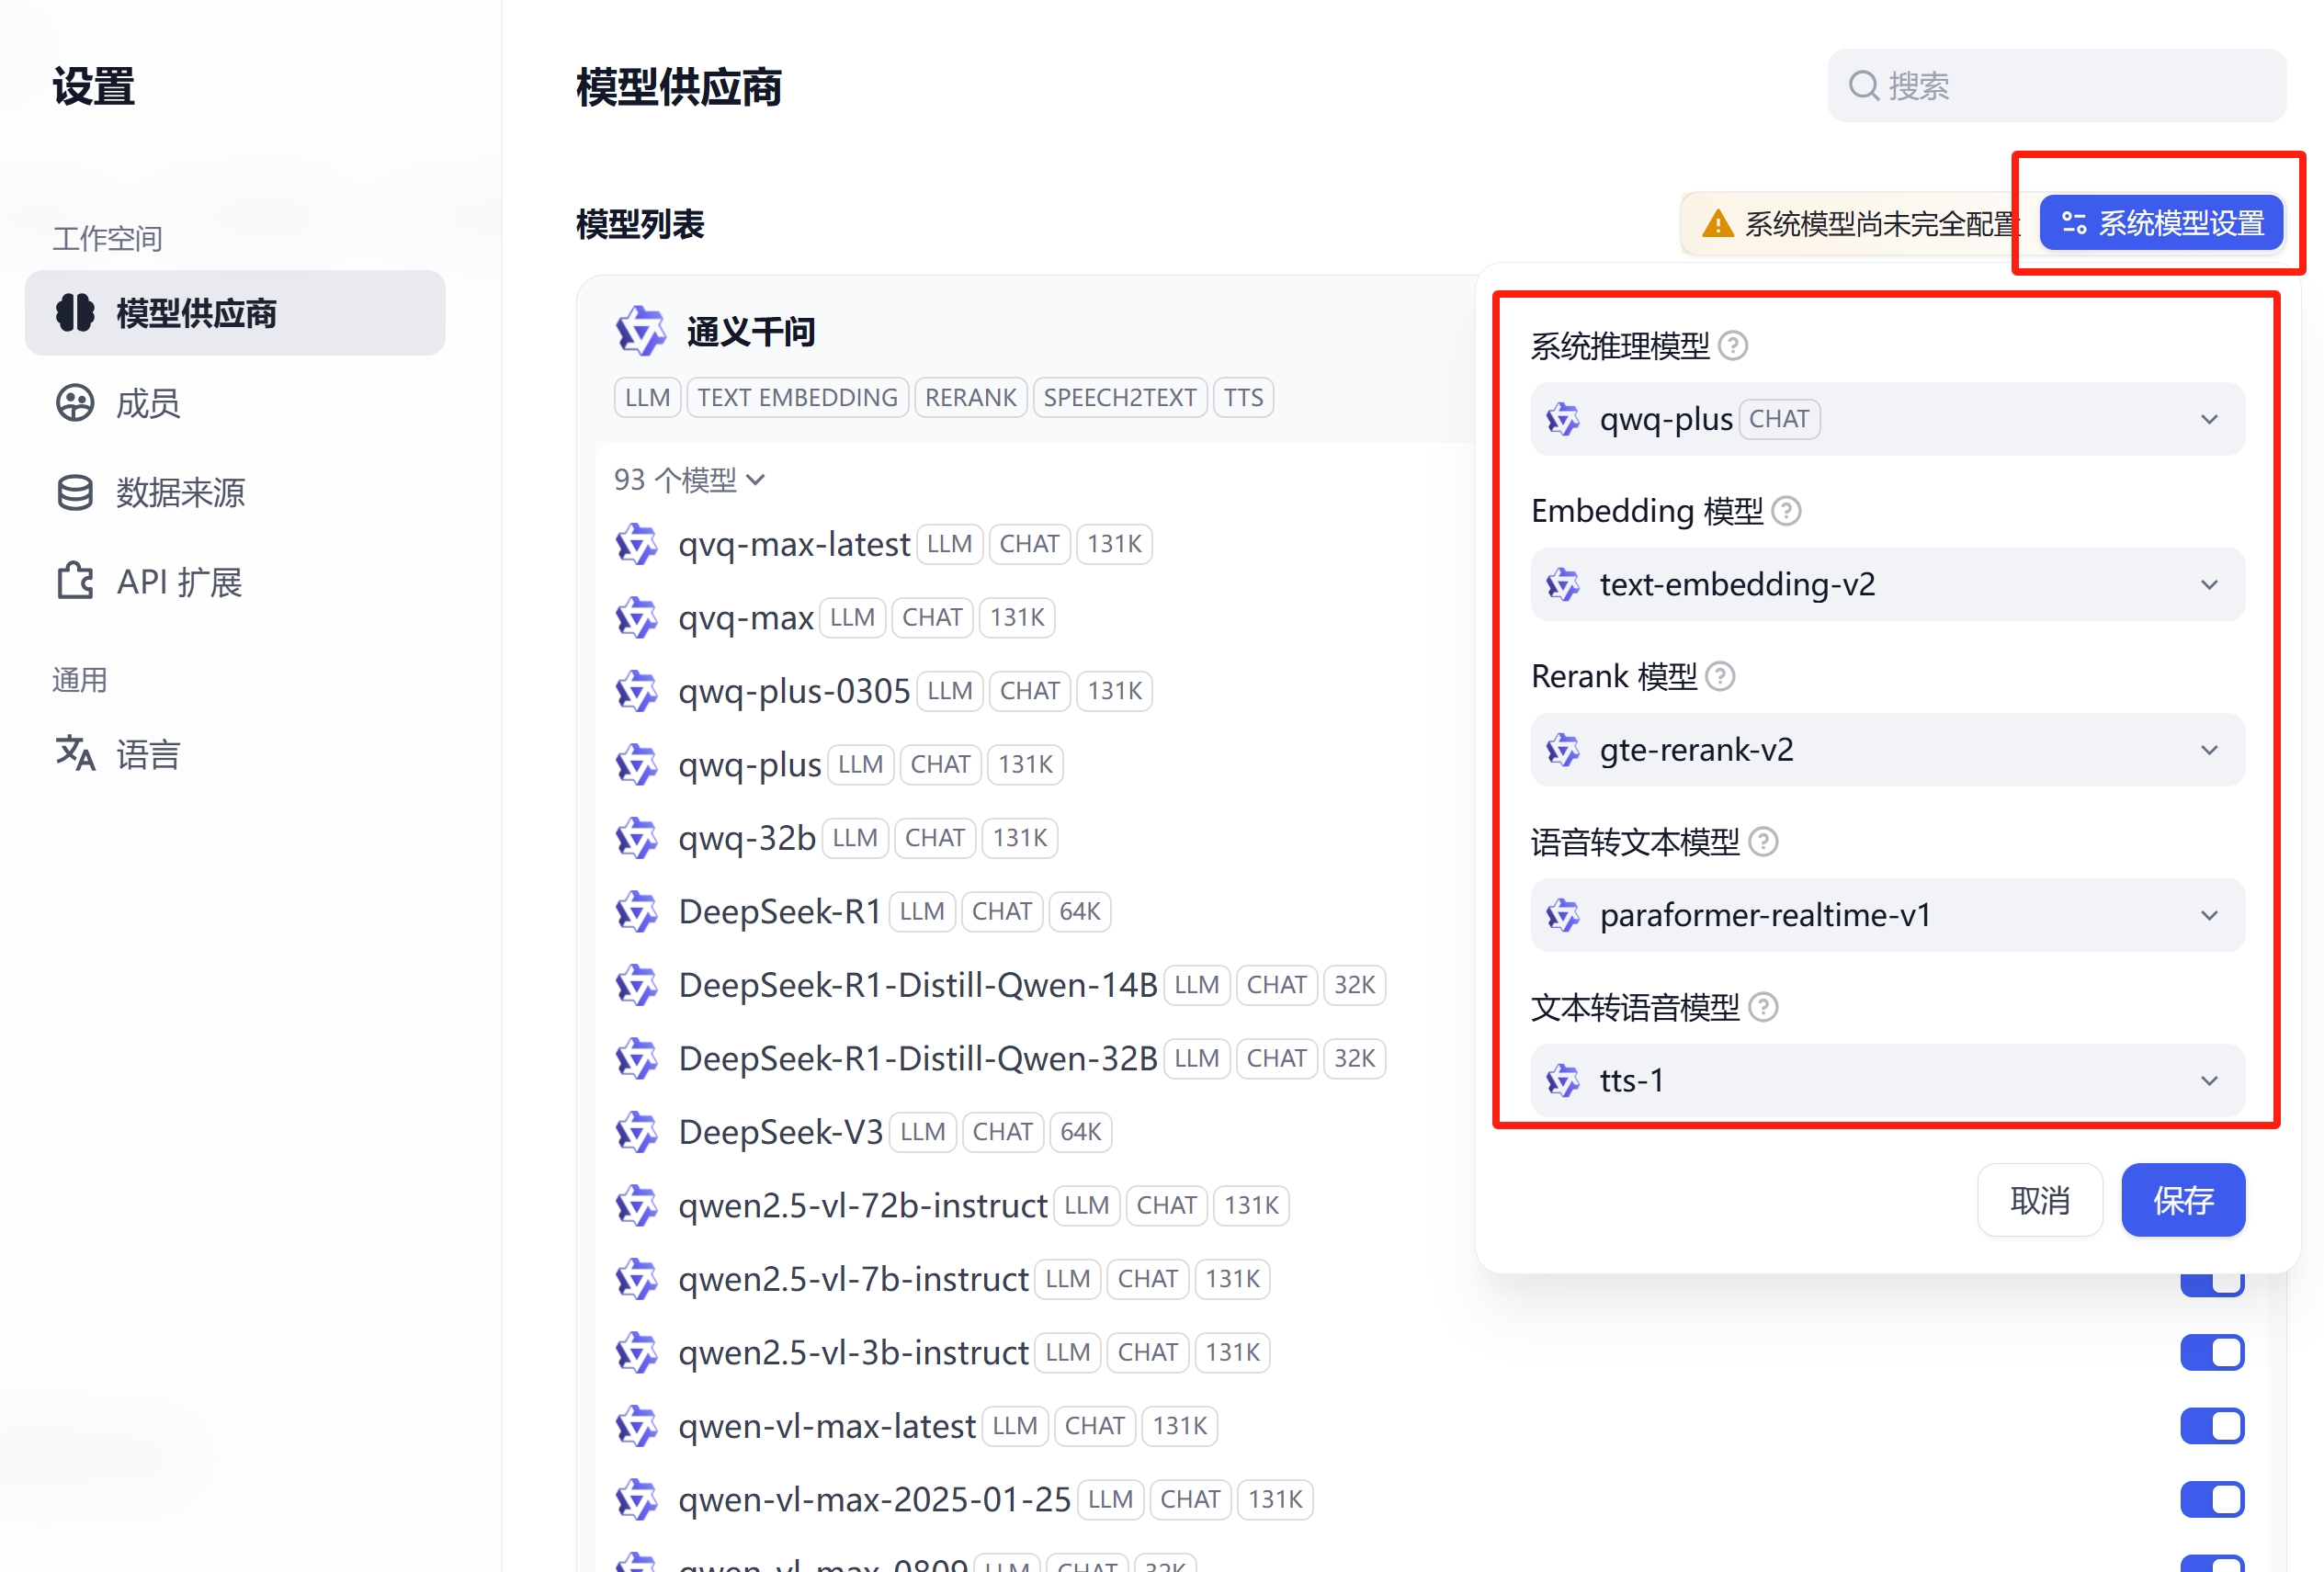The width and height of the screenshot is (2324, 1572).
Task: Click the brain icon beside 模型供应商
Action: tap(75, 313)
